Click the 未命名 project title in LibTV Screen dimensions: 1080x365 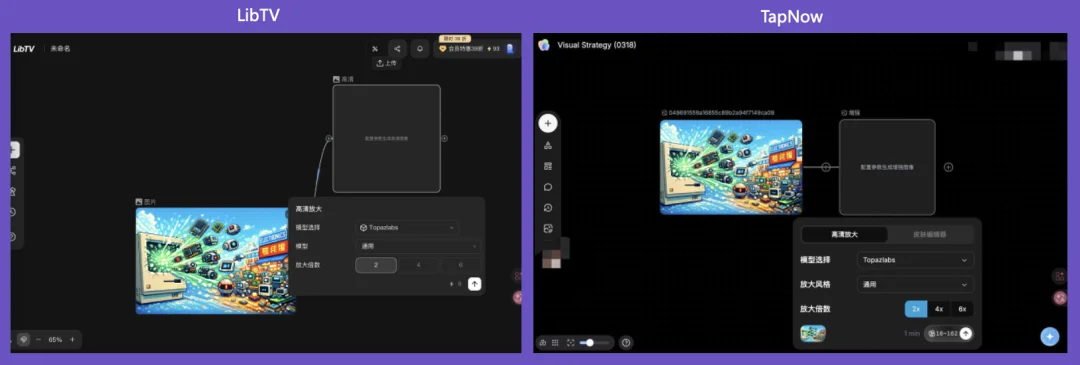[61, 49]
